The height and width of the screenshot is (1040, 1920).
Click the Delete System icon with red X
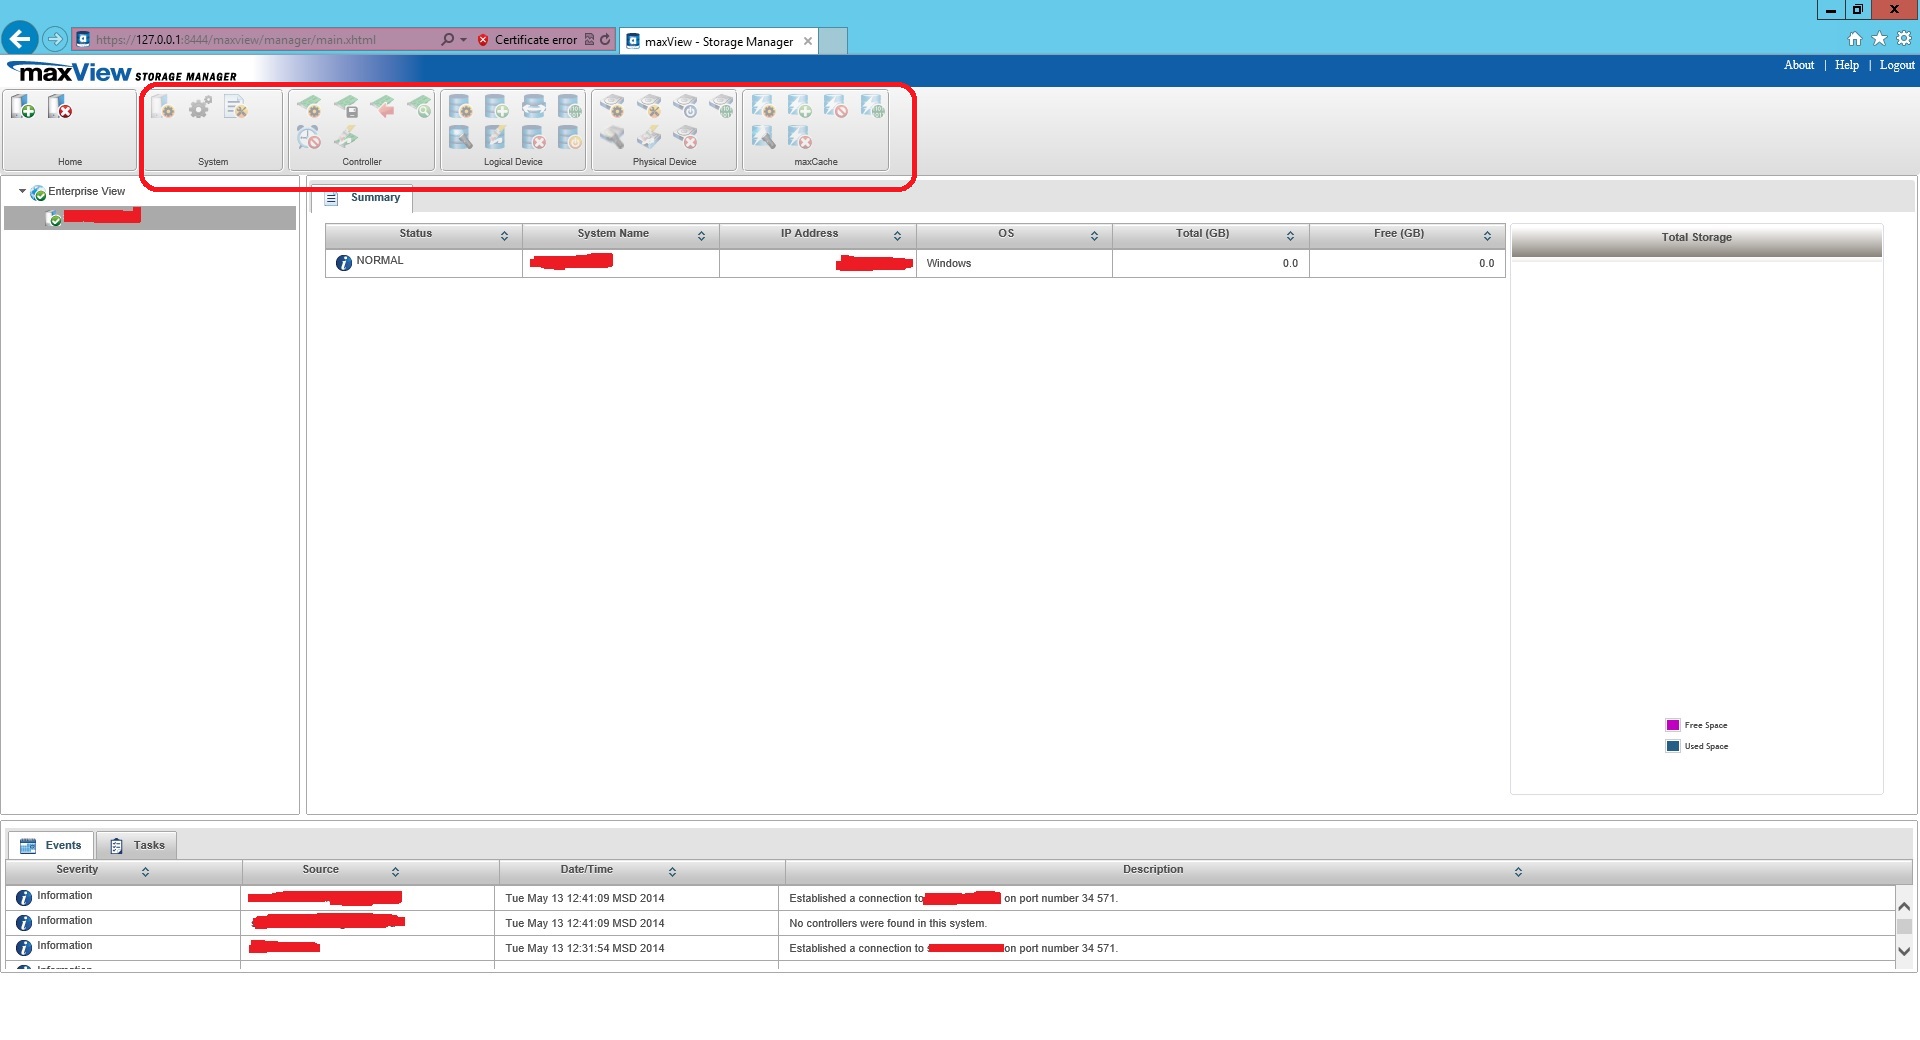click(60, 107)
